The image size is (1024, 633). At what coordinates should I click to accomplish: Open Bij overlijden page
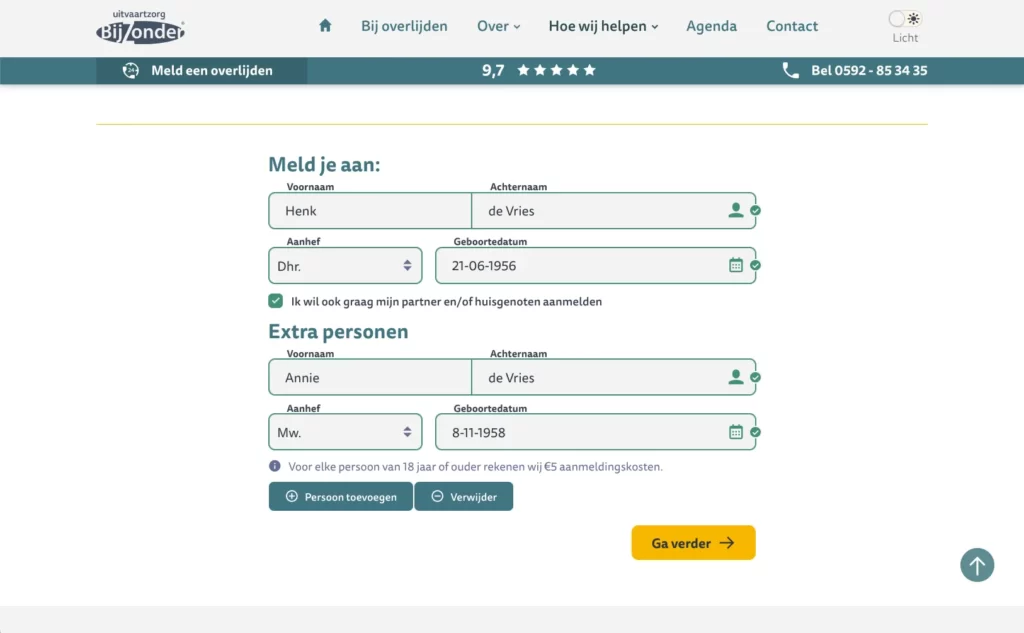pos(404,26)
